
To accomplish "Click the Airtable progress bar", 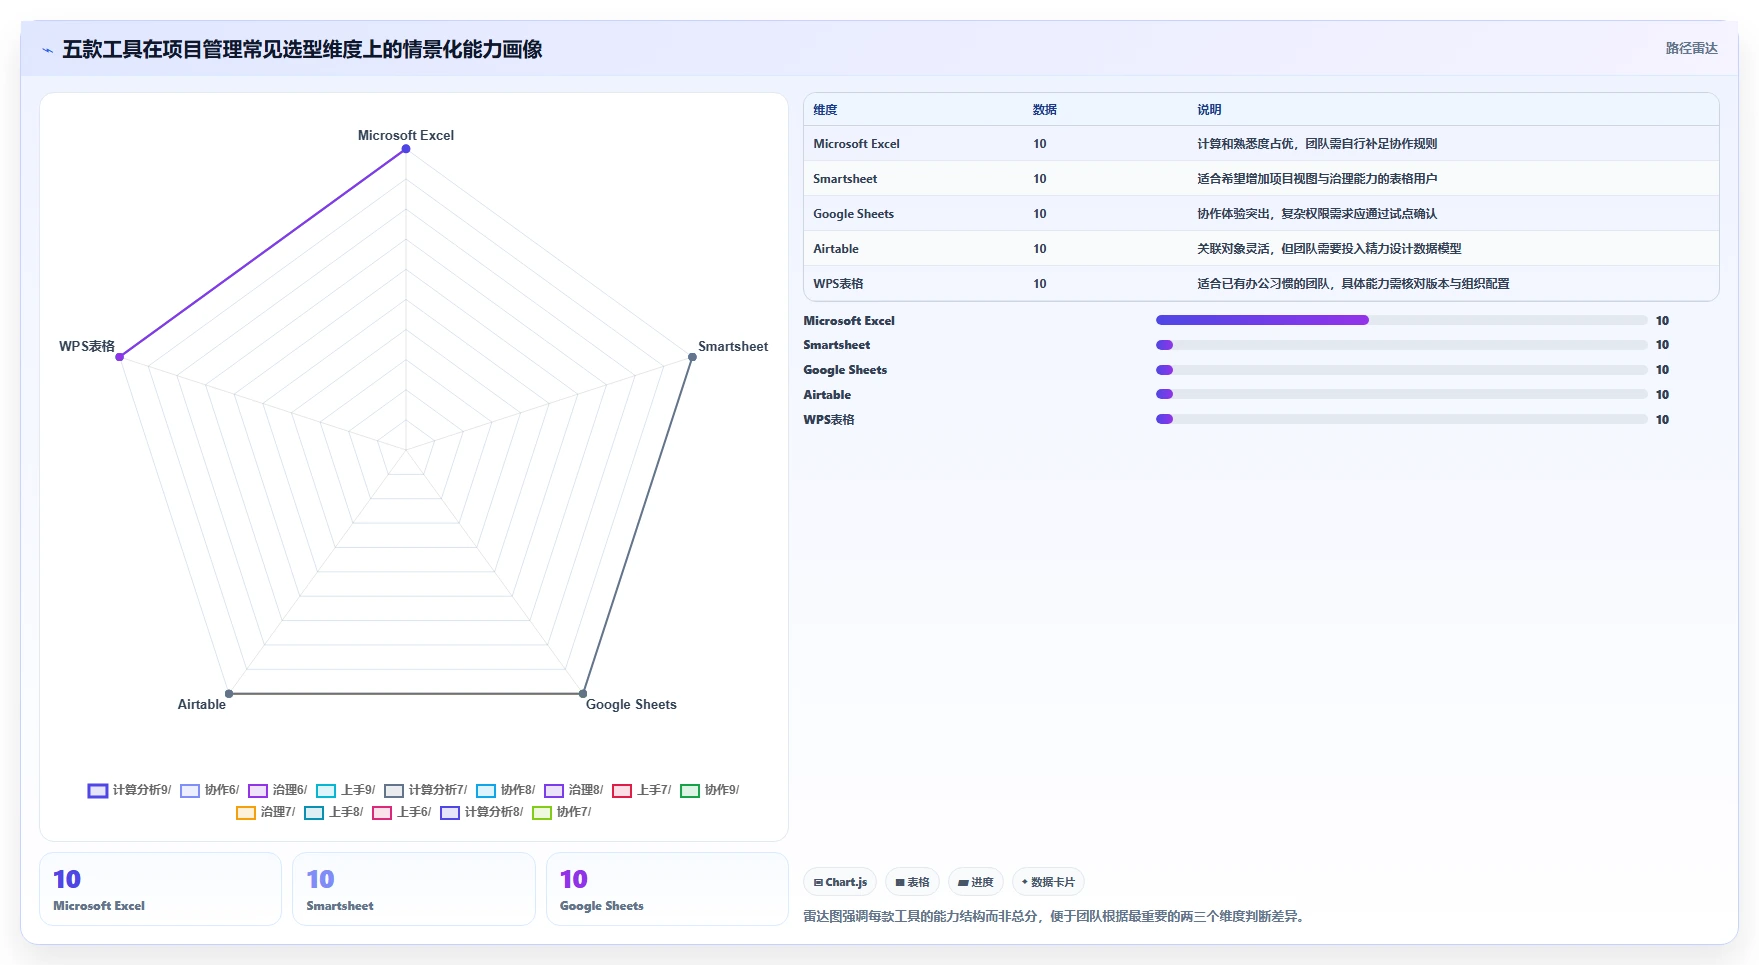I will 1401,394.
